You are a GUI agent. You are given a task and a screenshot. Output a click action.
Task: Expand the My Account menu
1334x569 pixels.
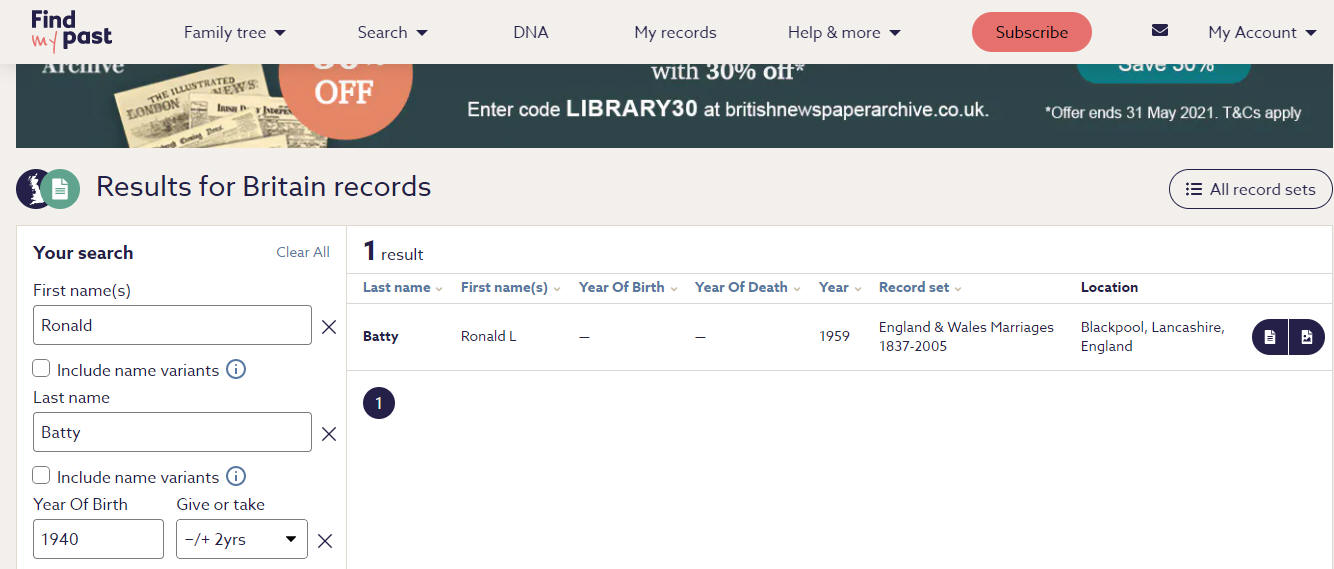[x=1262, y=32]
